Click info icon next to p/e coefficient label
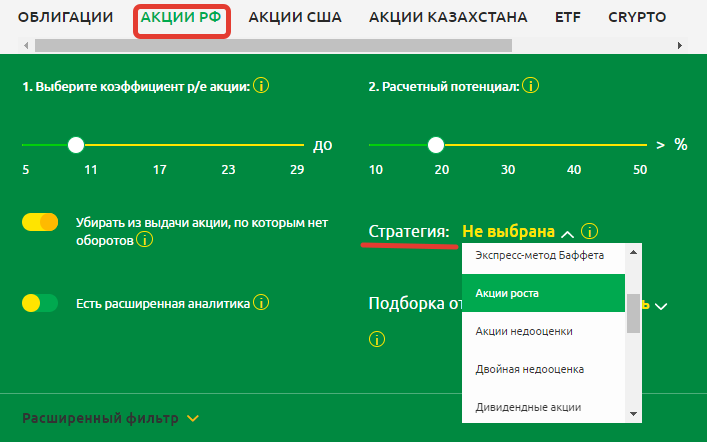The image size is (707, 442). pos(261,86)
